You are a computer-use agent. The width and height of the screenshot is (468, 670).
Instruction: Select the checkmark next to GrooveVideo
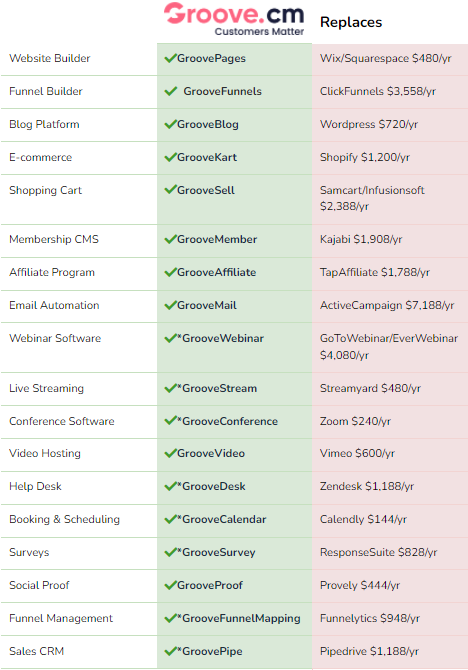tap(171, 453)
